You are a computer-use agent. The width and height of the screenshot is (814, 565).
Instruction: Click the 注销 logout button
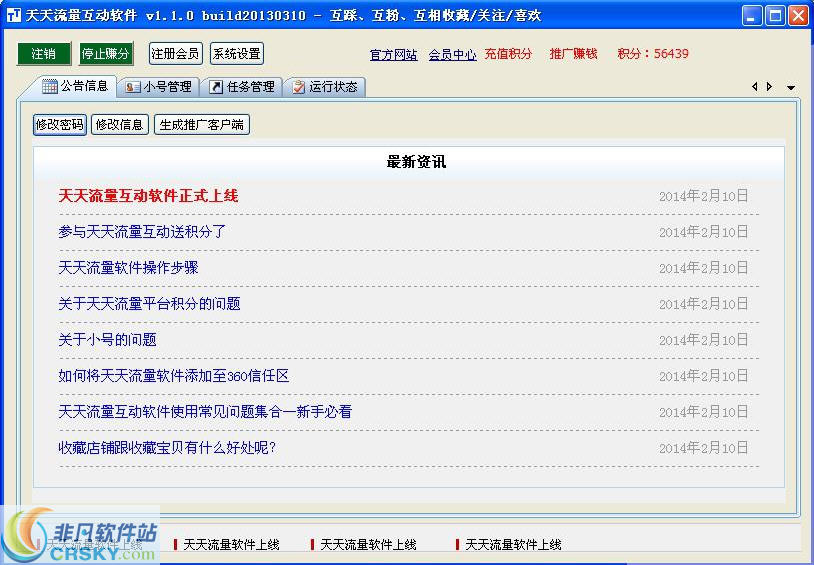tap(44, 54)
